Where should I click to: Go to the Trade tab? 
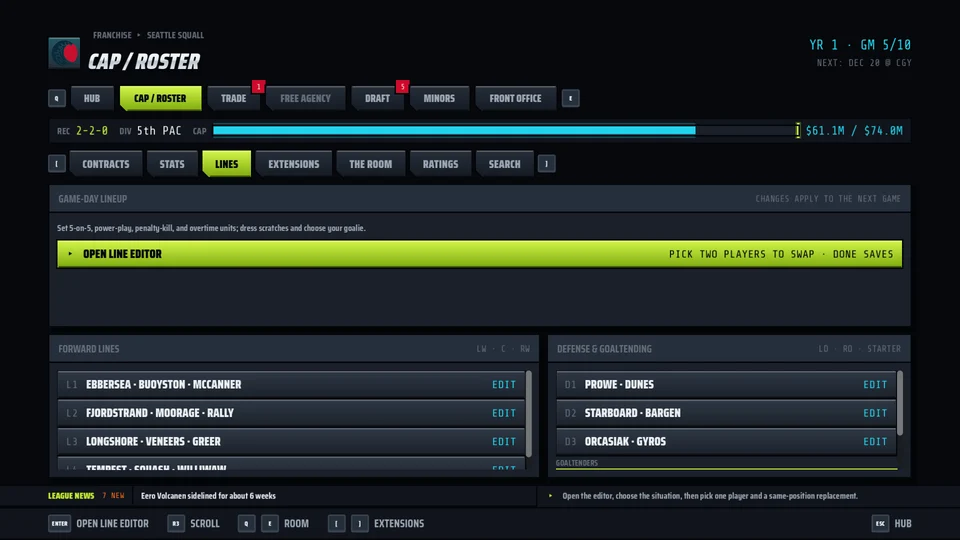click(234, 98)
